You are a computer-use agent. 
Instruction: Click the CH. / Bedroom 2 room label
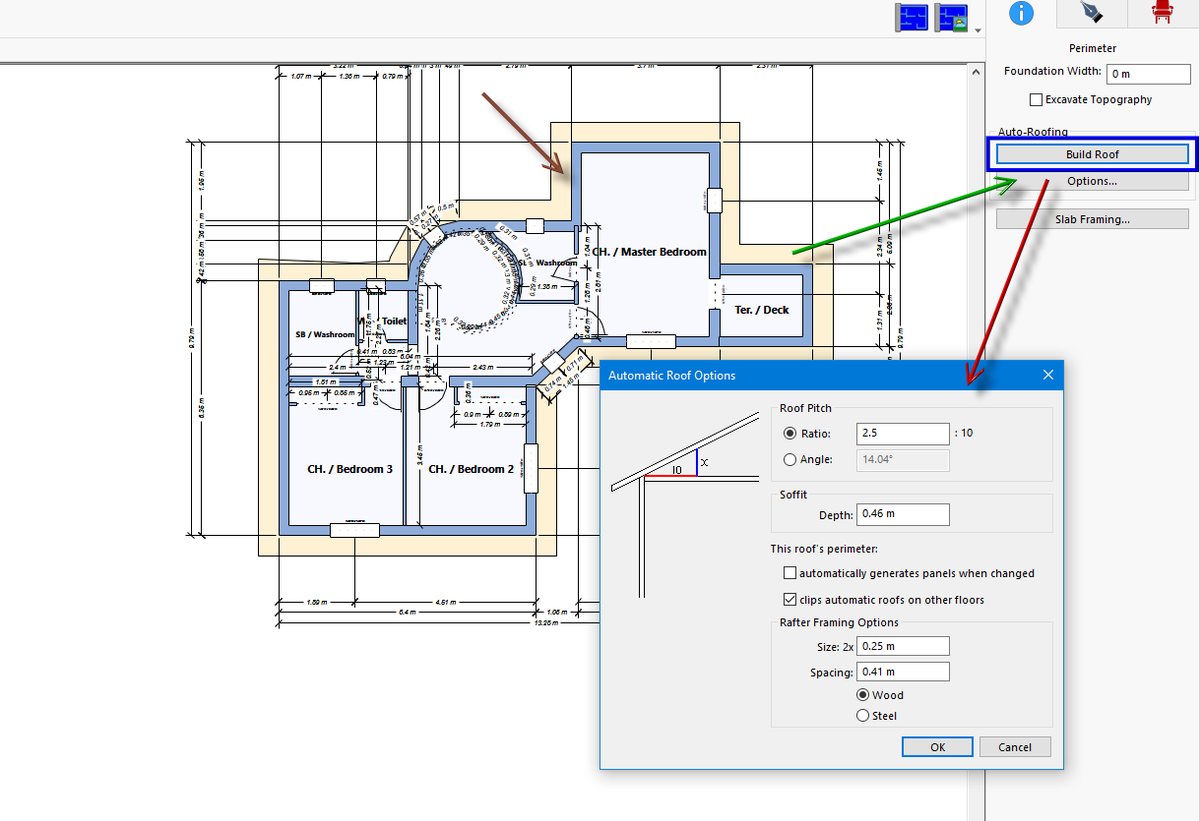pos(471,469)
